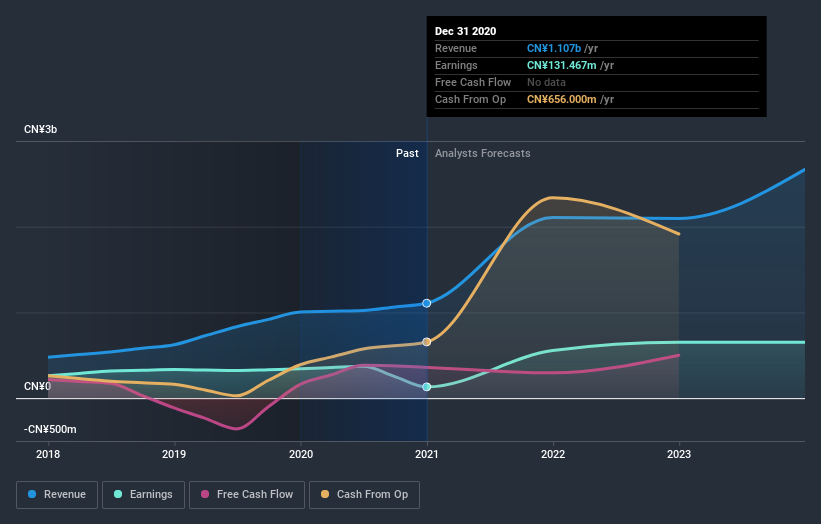
Task: Click the 2023 x-axis label
Action: pos(679,454)
